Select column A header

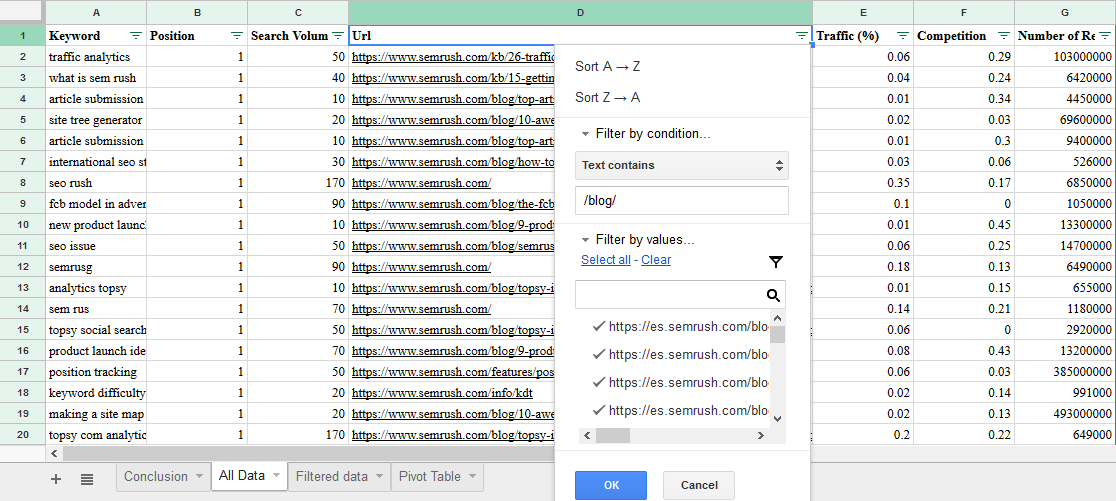tap(97, 12)
